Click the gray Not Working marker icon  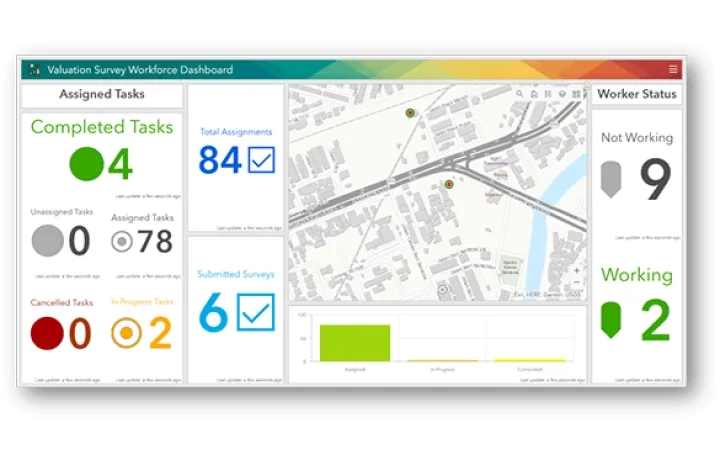(x=611, y=179)
